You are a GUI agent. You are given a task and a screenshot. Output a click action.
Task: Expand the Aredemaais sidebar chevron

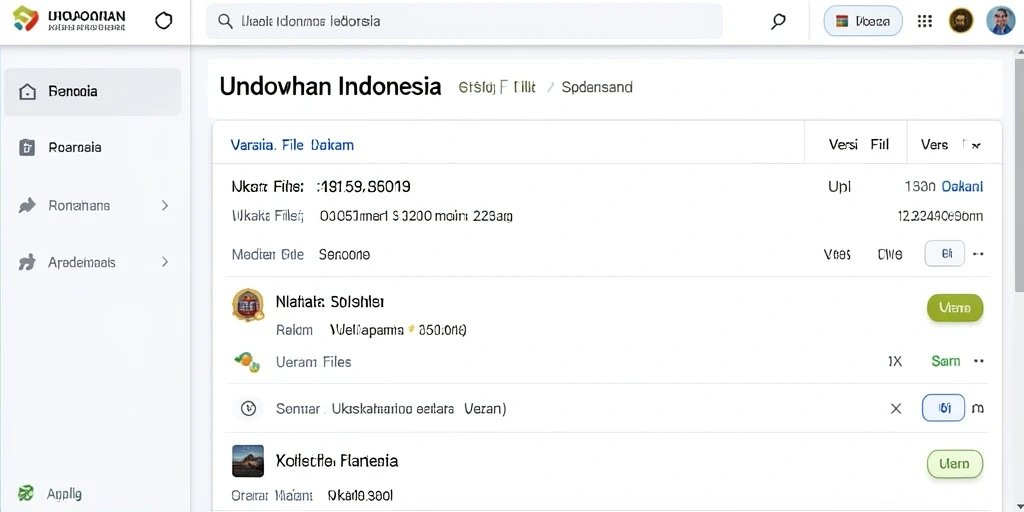coord(165,263)
